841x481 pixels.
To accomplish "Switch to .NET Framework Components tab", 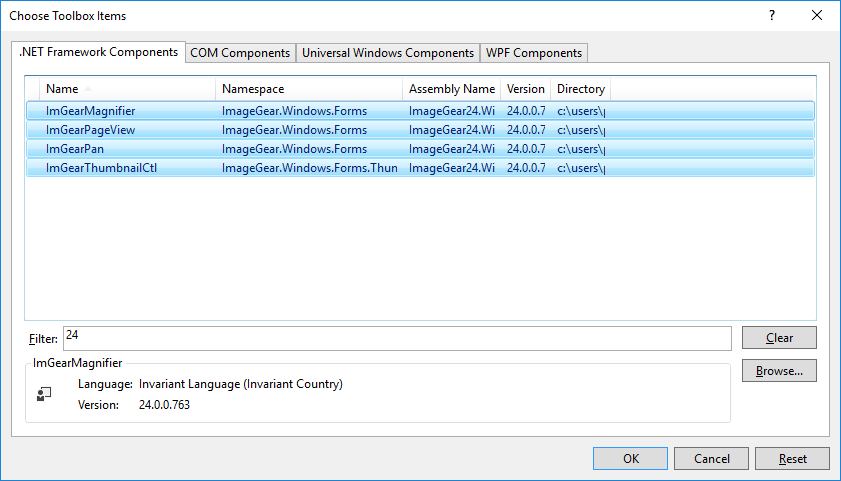I will click(x=99, y=52).
